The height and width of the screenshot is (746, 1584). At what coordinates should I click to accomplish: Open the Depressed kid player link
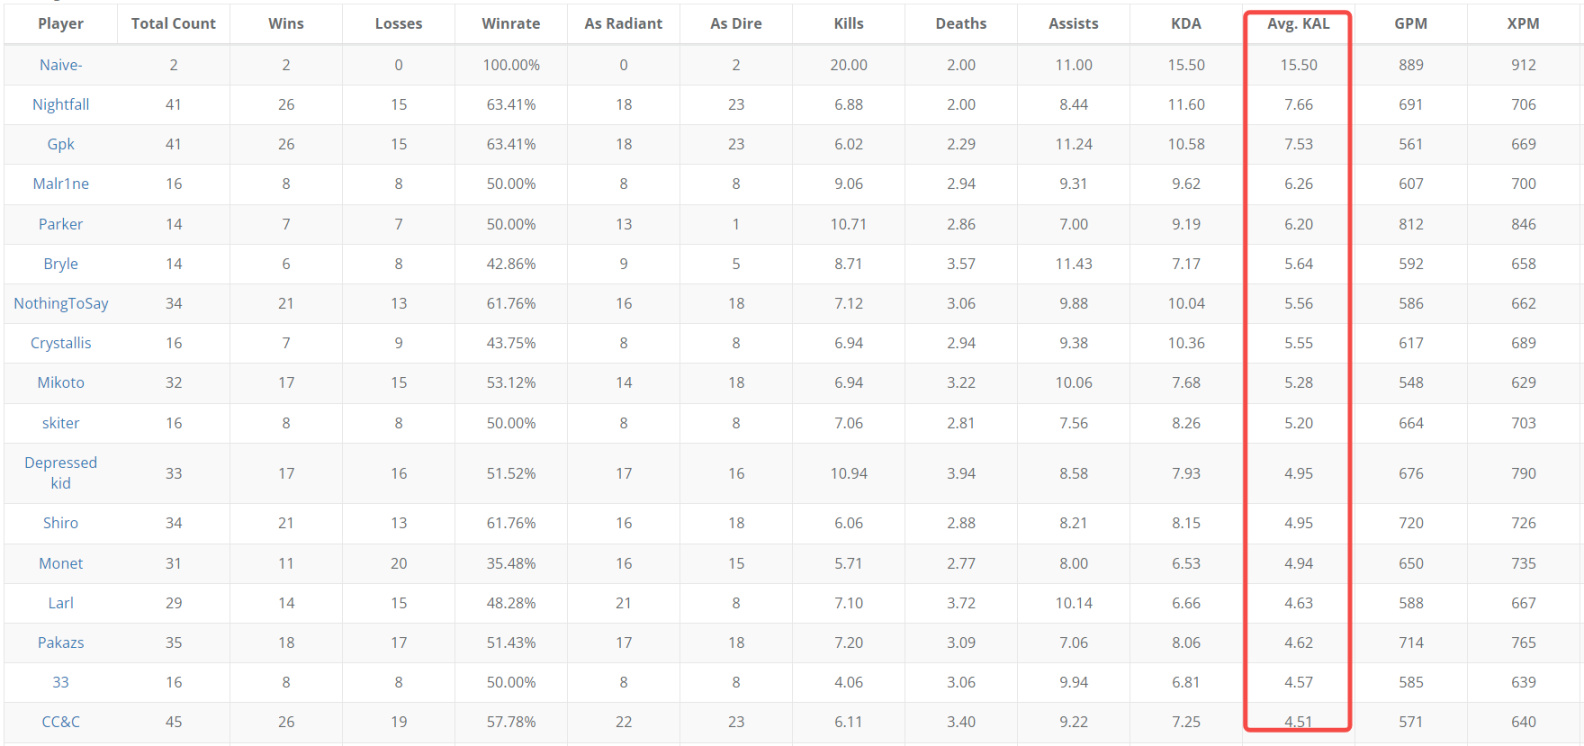(61, 473)
